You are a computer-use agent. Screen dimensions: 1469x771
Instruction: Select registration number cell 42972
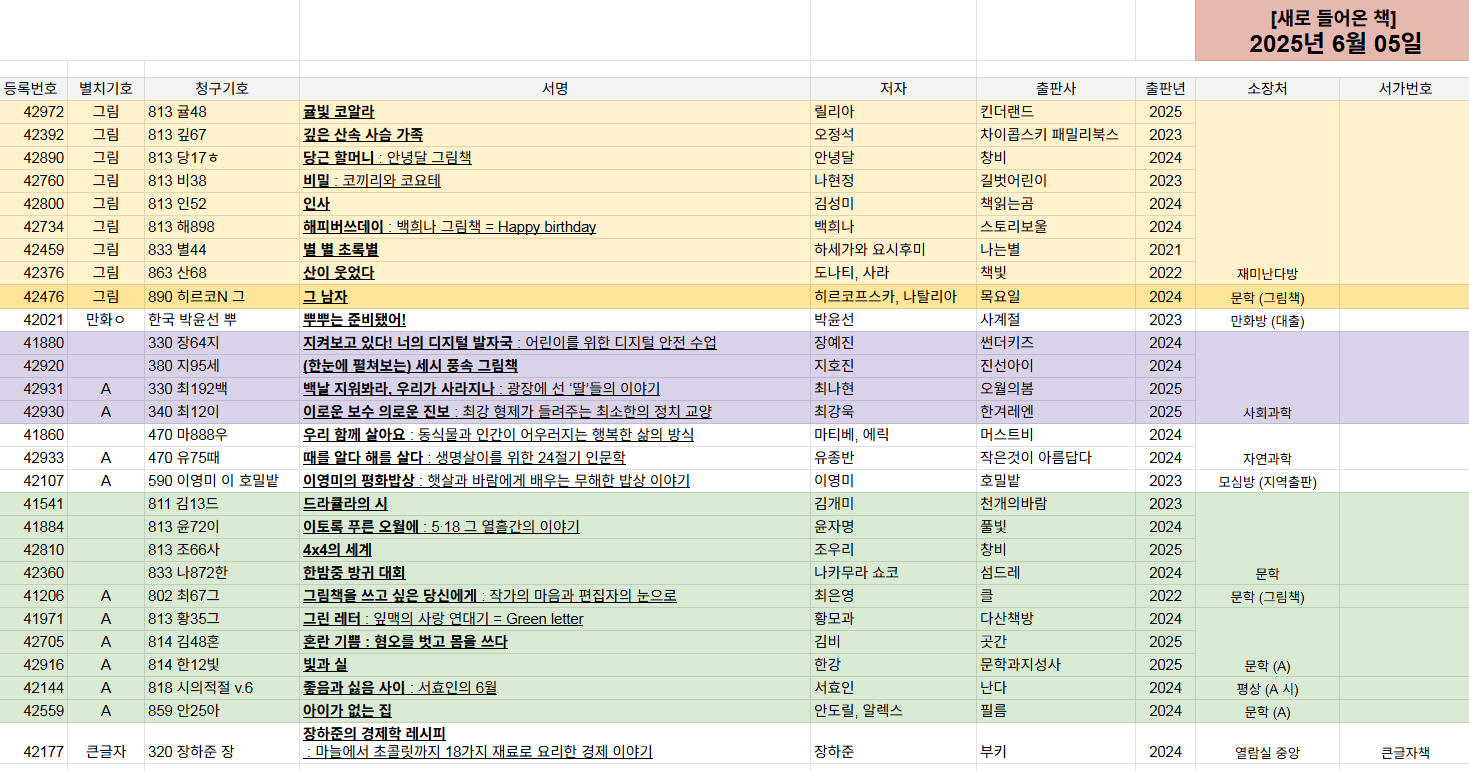point(35,112)
